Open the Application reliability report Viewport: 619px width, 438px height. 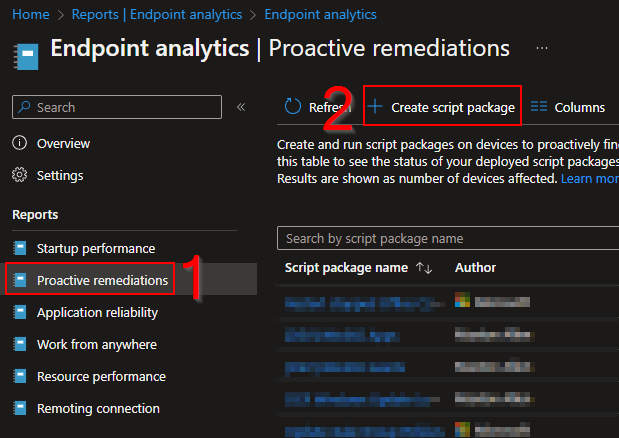[x=97, y=312]
